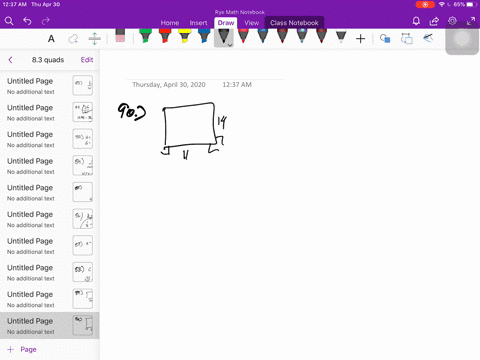Tap the page date 'Thursday, April 30, 2020'
Viewport: 480px width, 360px height.
pos(169,85)
